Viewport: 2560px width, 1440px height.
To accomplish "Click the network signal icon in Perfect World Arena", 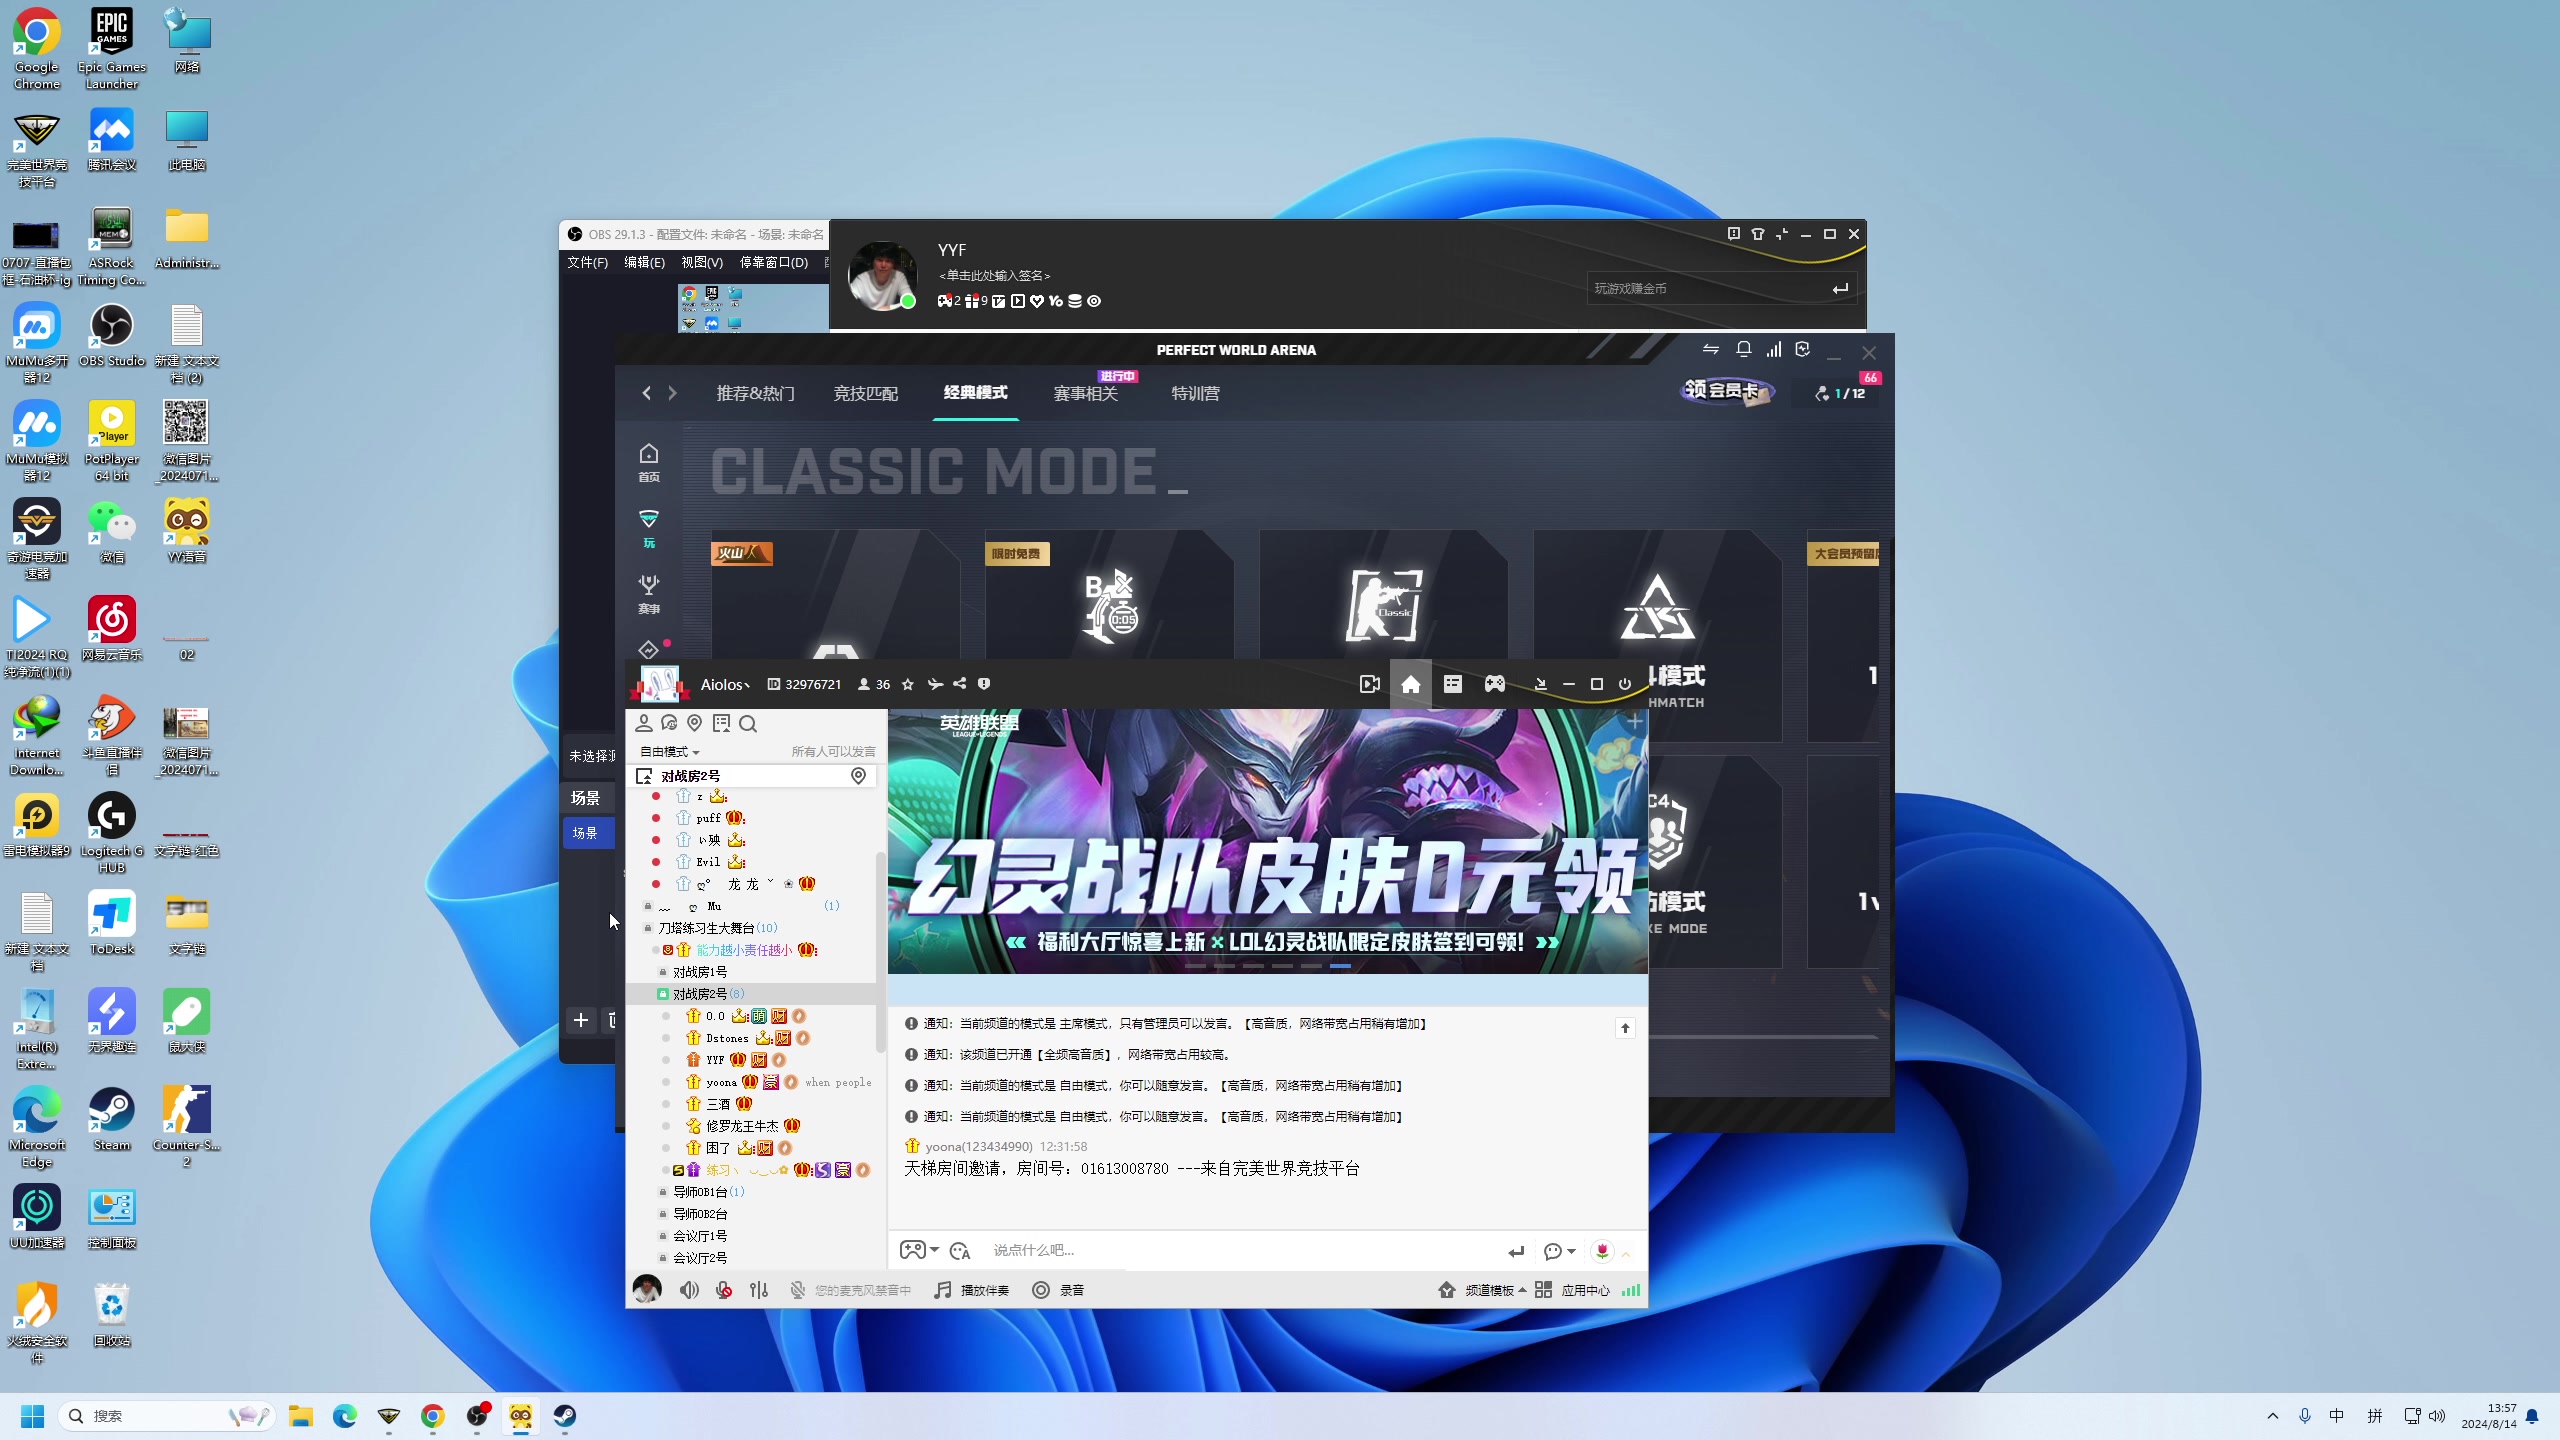I will (x=1773, y=349).
